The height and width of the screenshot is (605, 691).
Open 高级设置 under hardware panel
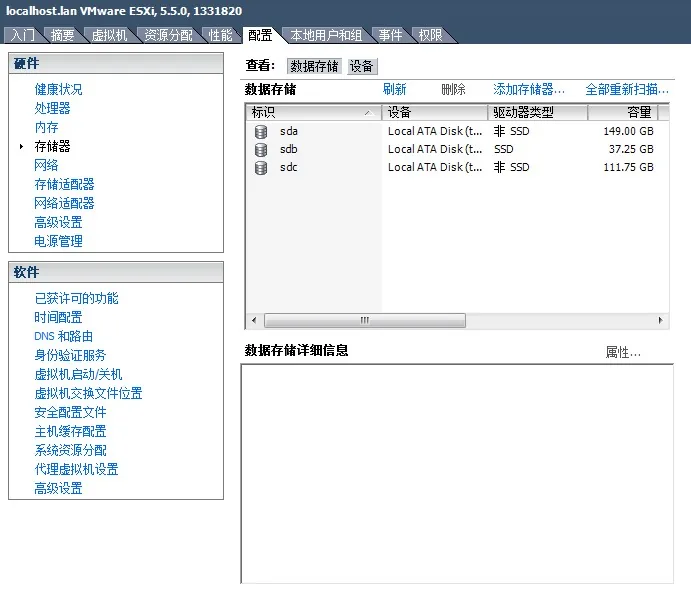click(x=58, y=222)
